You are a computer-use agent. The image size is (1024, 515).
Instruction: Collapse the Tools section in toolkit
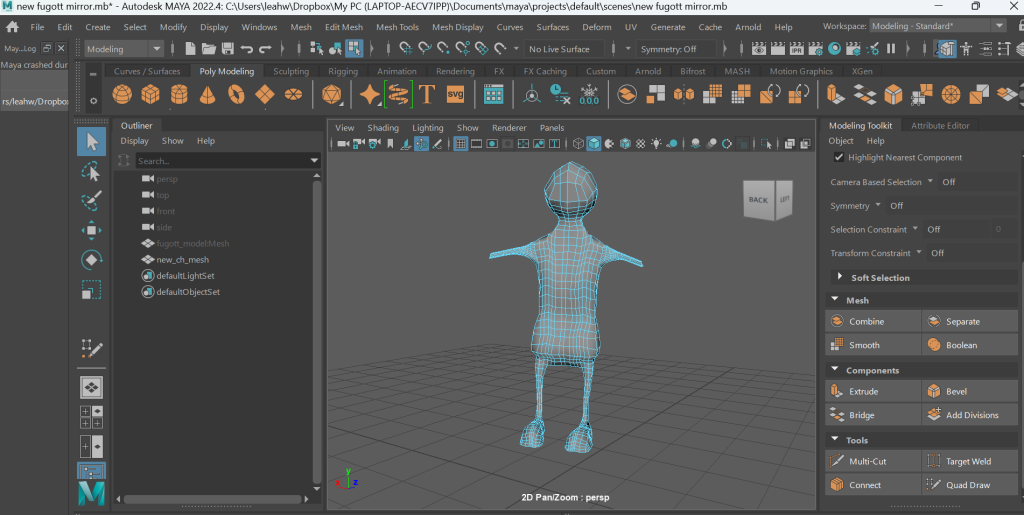click(835, 439)
